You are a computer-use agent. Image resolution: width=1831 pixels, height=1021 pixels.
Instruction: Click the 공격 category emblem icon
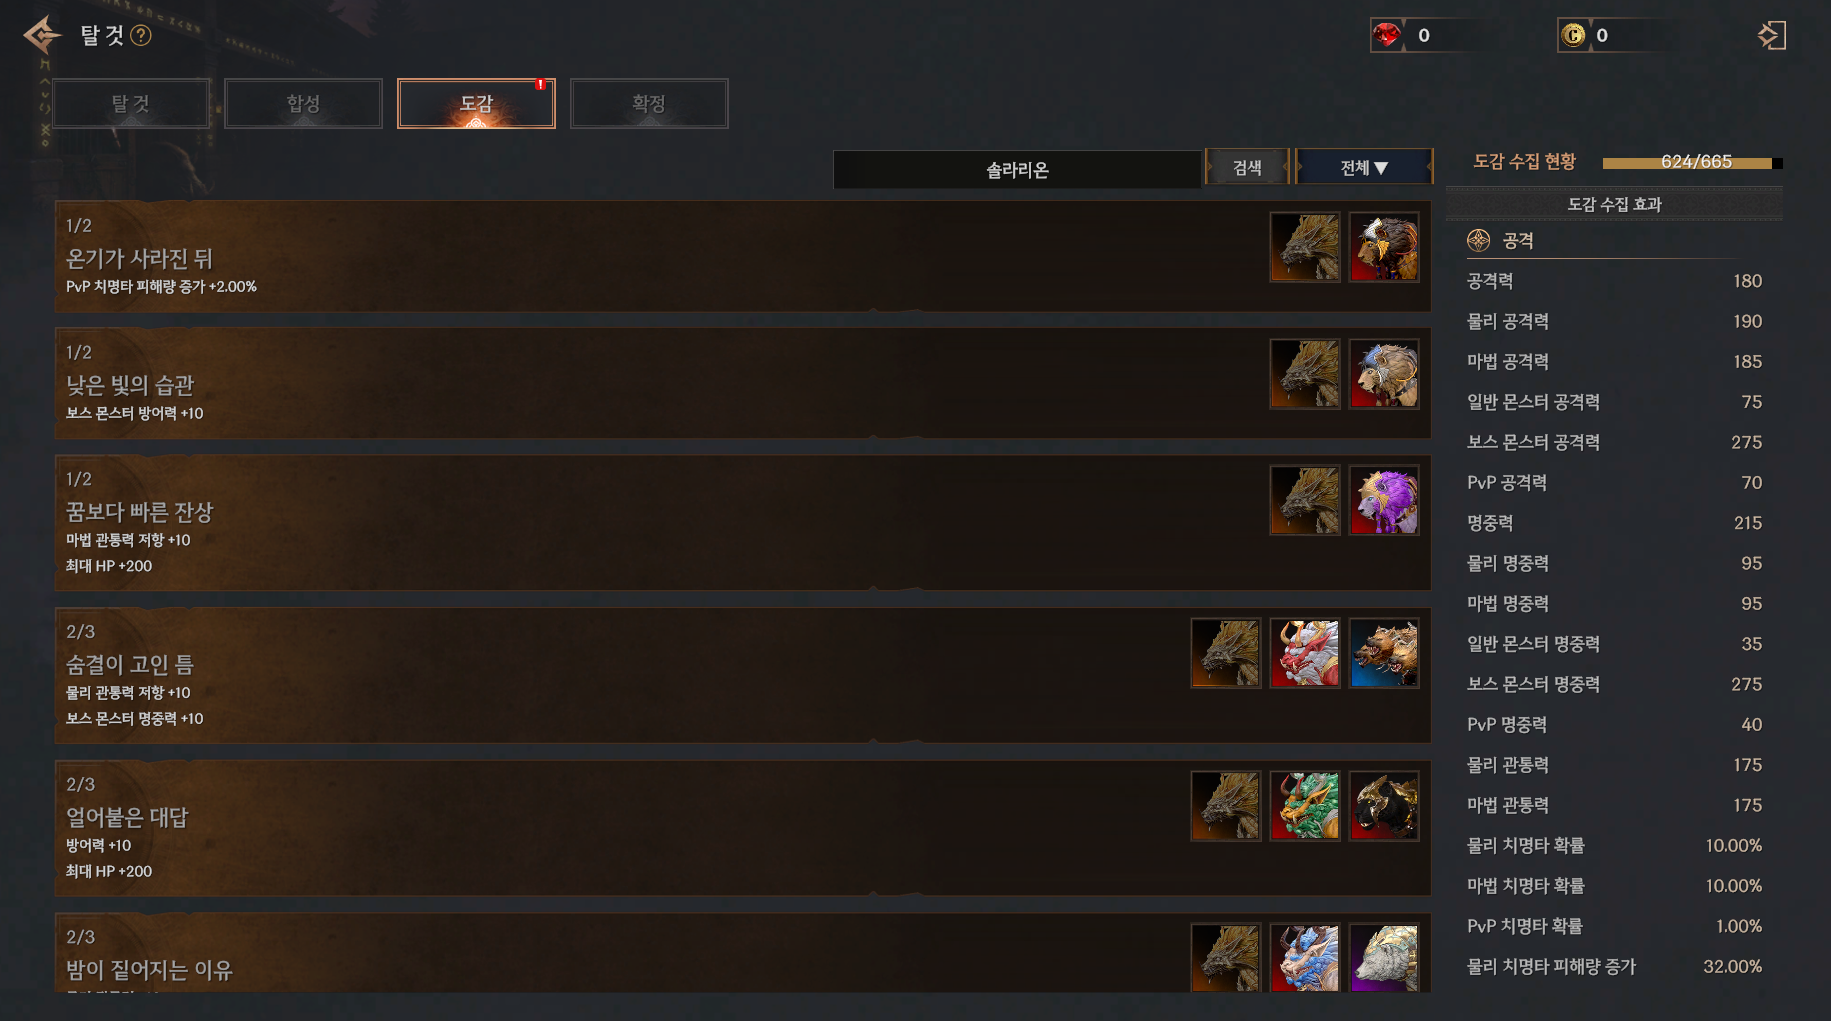[x=1478, y=240]
